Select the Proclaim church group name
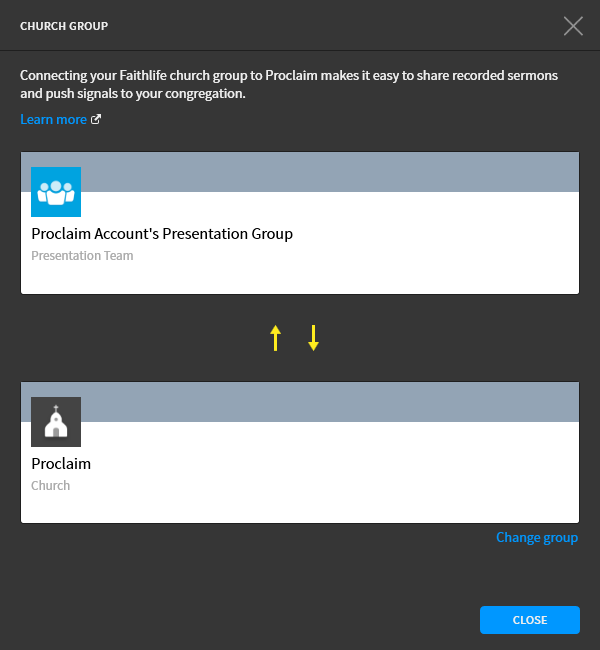Screen dimensions: 600x650 (61, 464)
